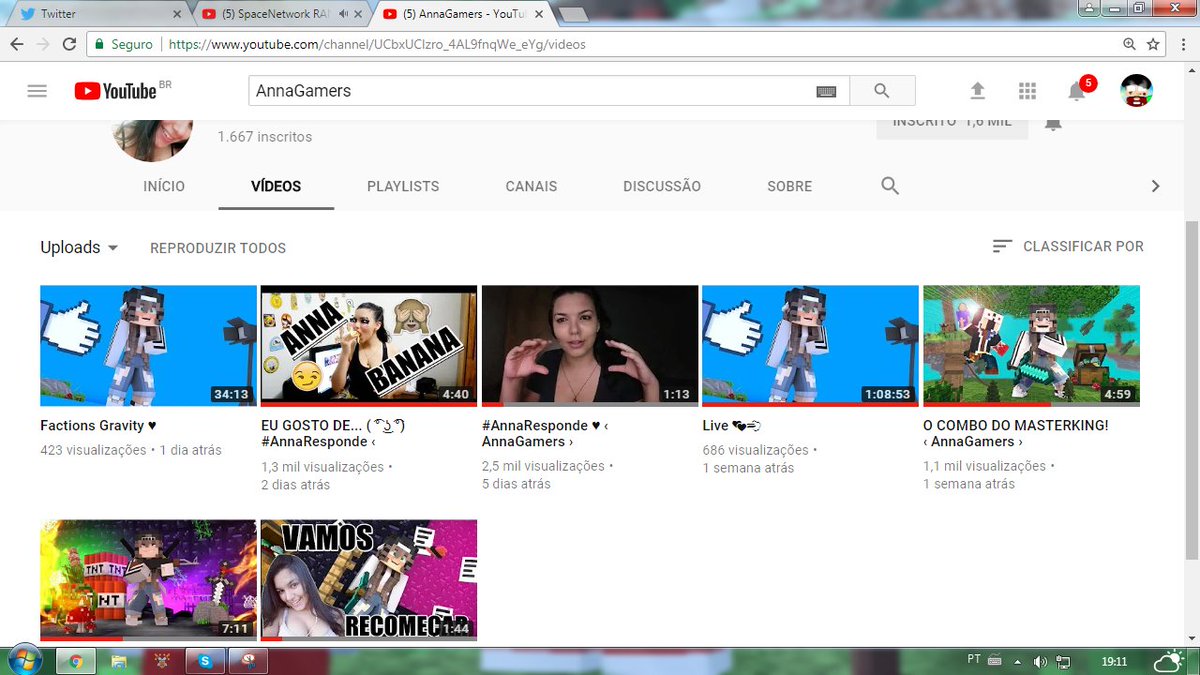The width and height of the screenshot is (1200, 675).
Task: Open the CLASSIFICAR POR sort menu
Action: (1068, 246)
